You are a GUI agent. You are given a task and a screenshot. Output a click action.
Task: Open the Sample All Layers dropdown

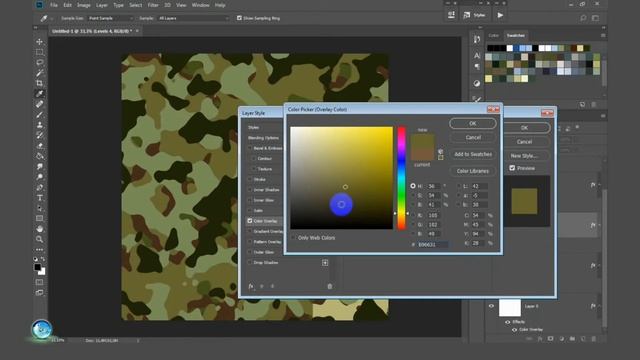click(x=193, y=18)
